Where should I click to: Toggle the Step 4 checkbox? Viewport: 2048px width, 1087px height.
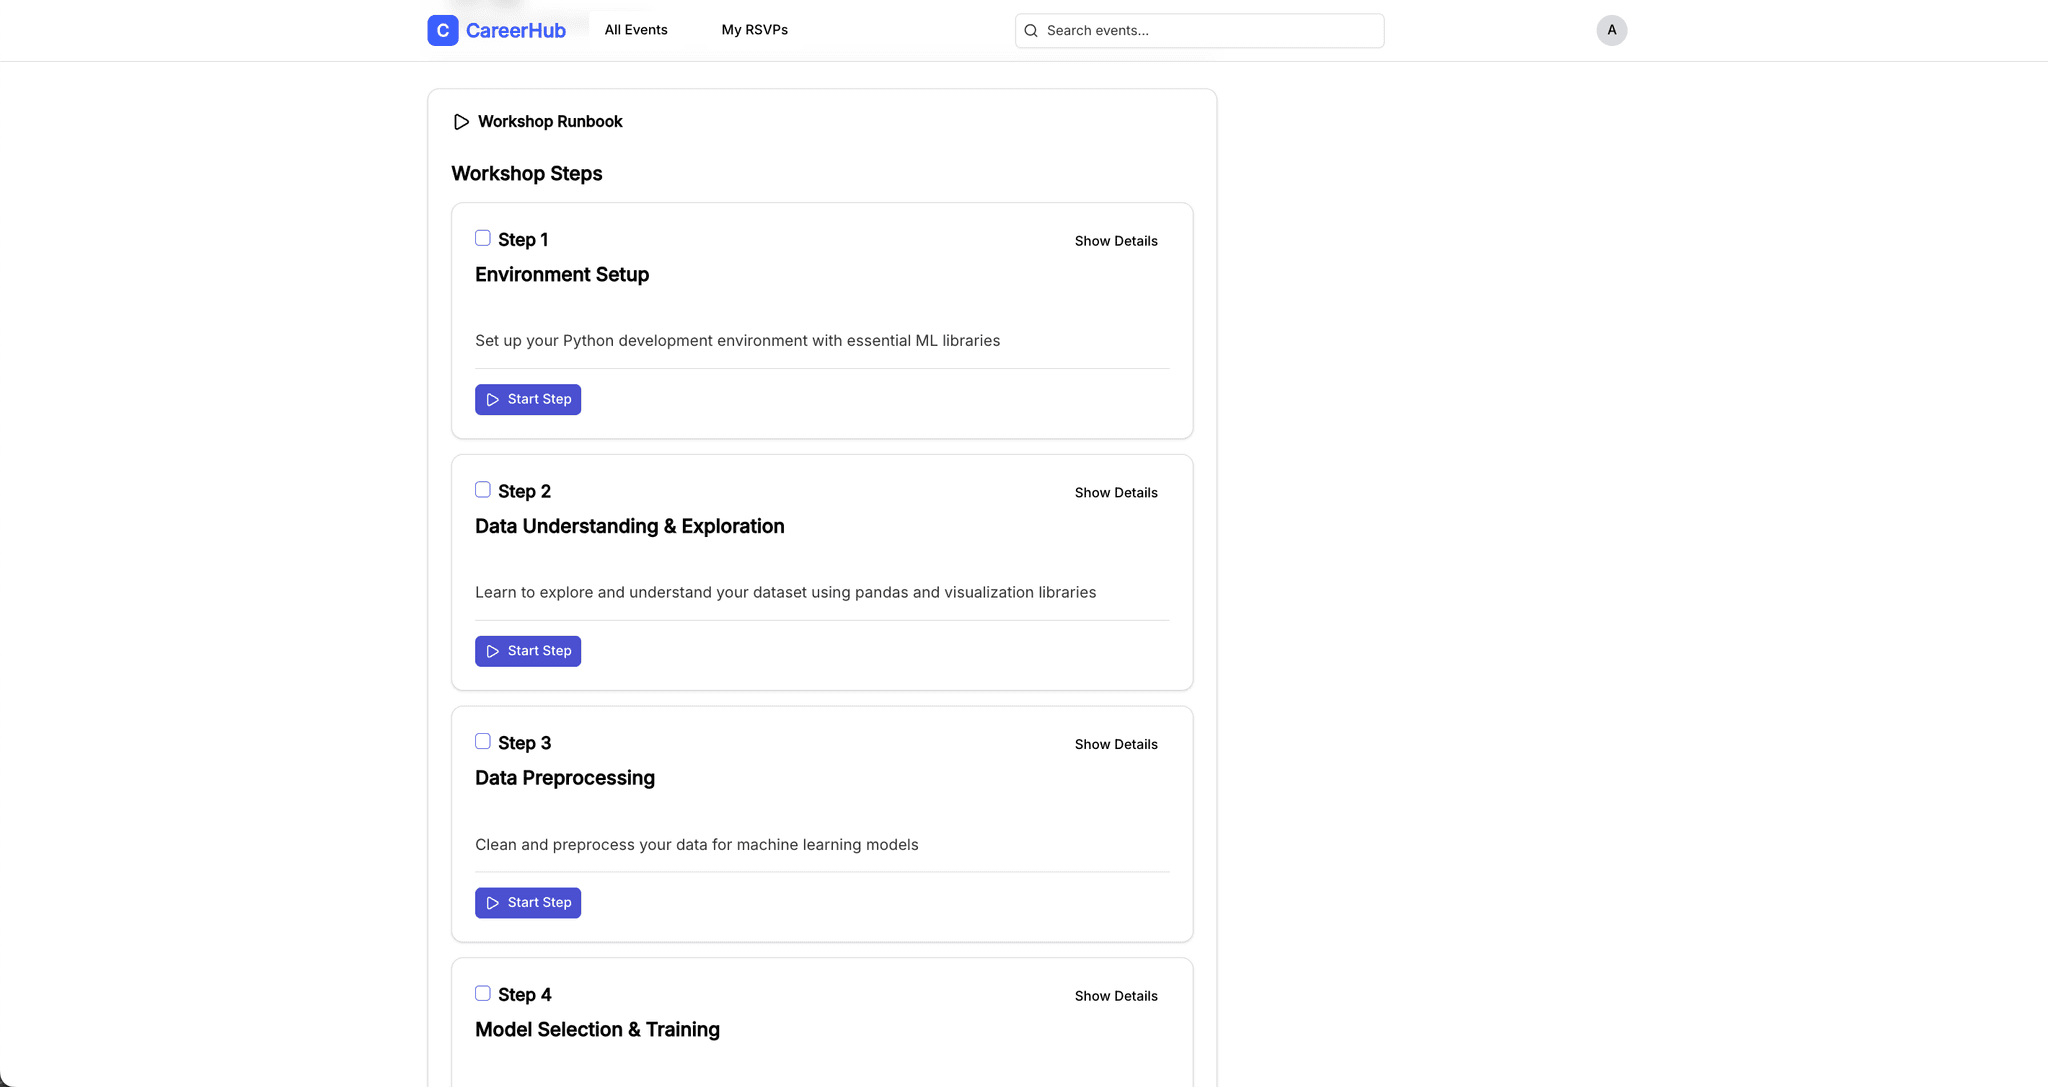pos(483,993)
